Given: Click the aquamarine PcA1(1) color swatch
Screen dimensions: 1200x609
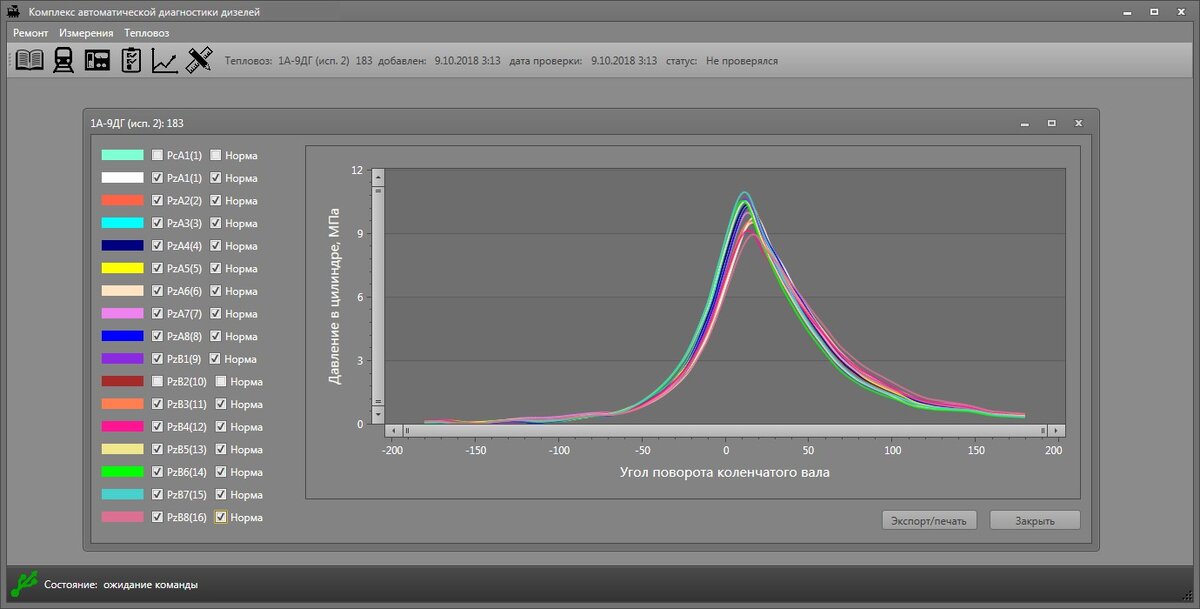Looking at the screenshot, I should pyautogui.click(x=122, y=155).
